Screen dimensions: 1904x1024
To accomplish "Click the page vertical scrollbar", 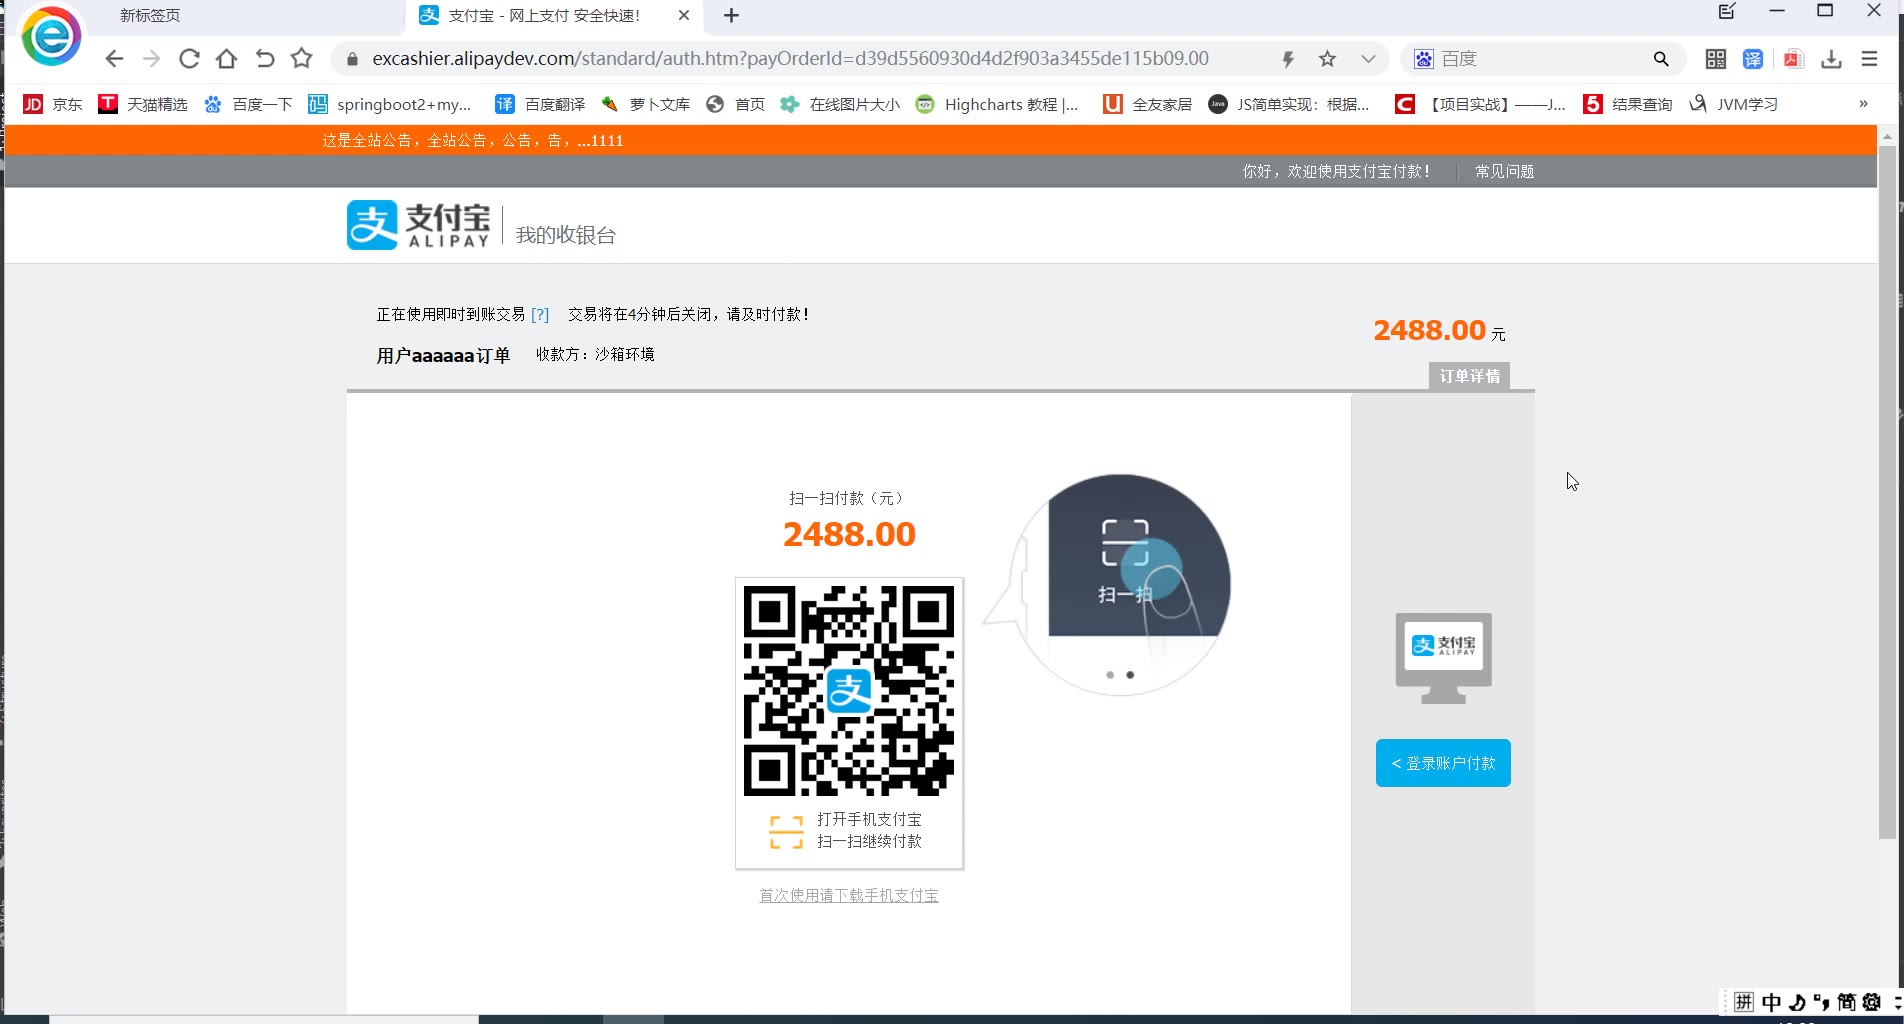I will point(1887,490).
